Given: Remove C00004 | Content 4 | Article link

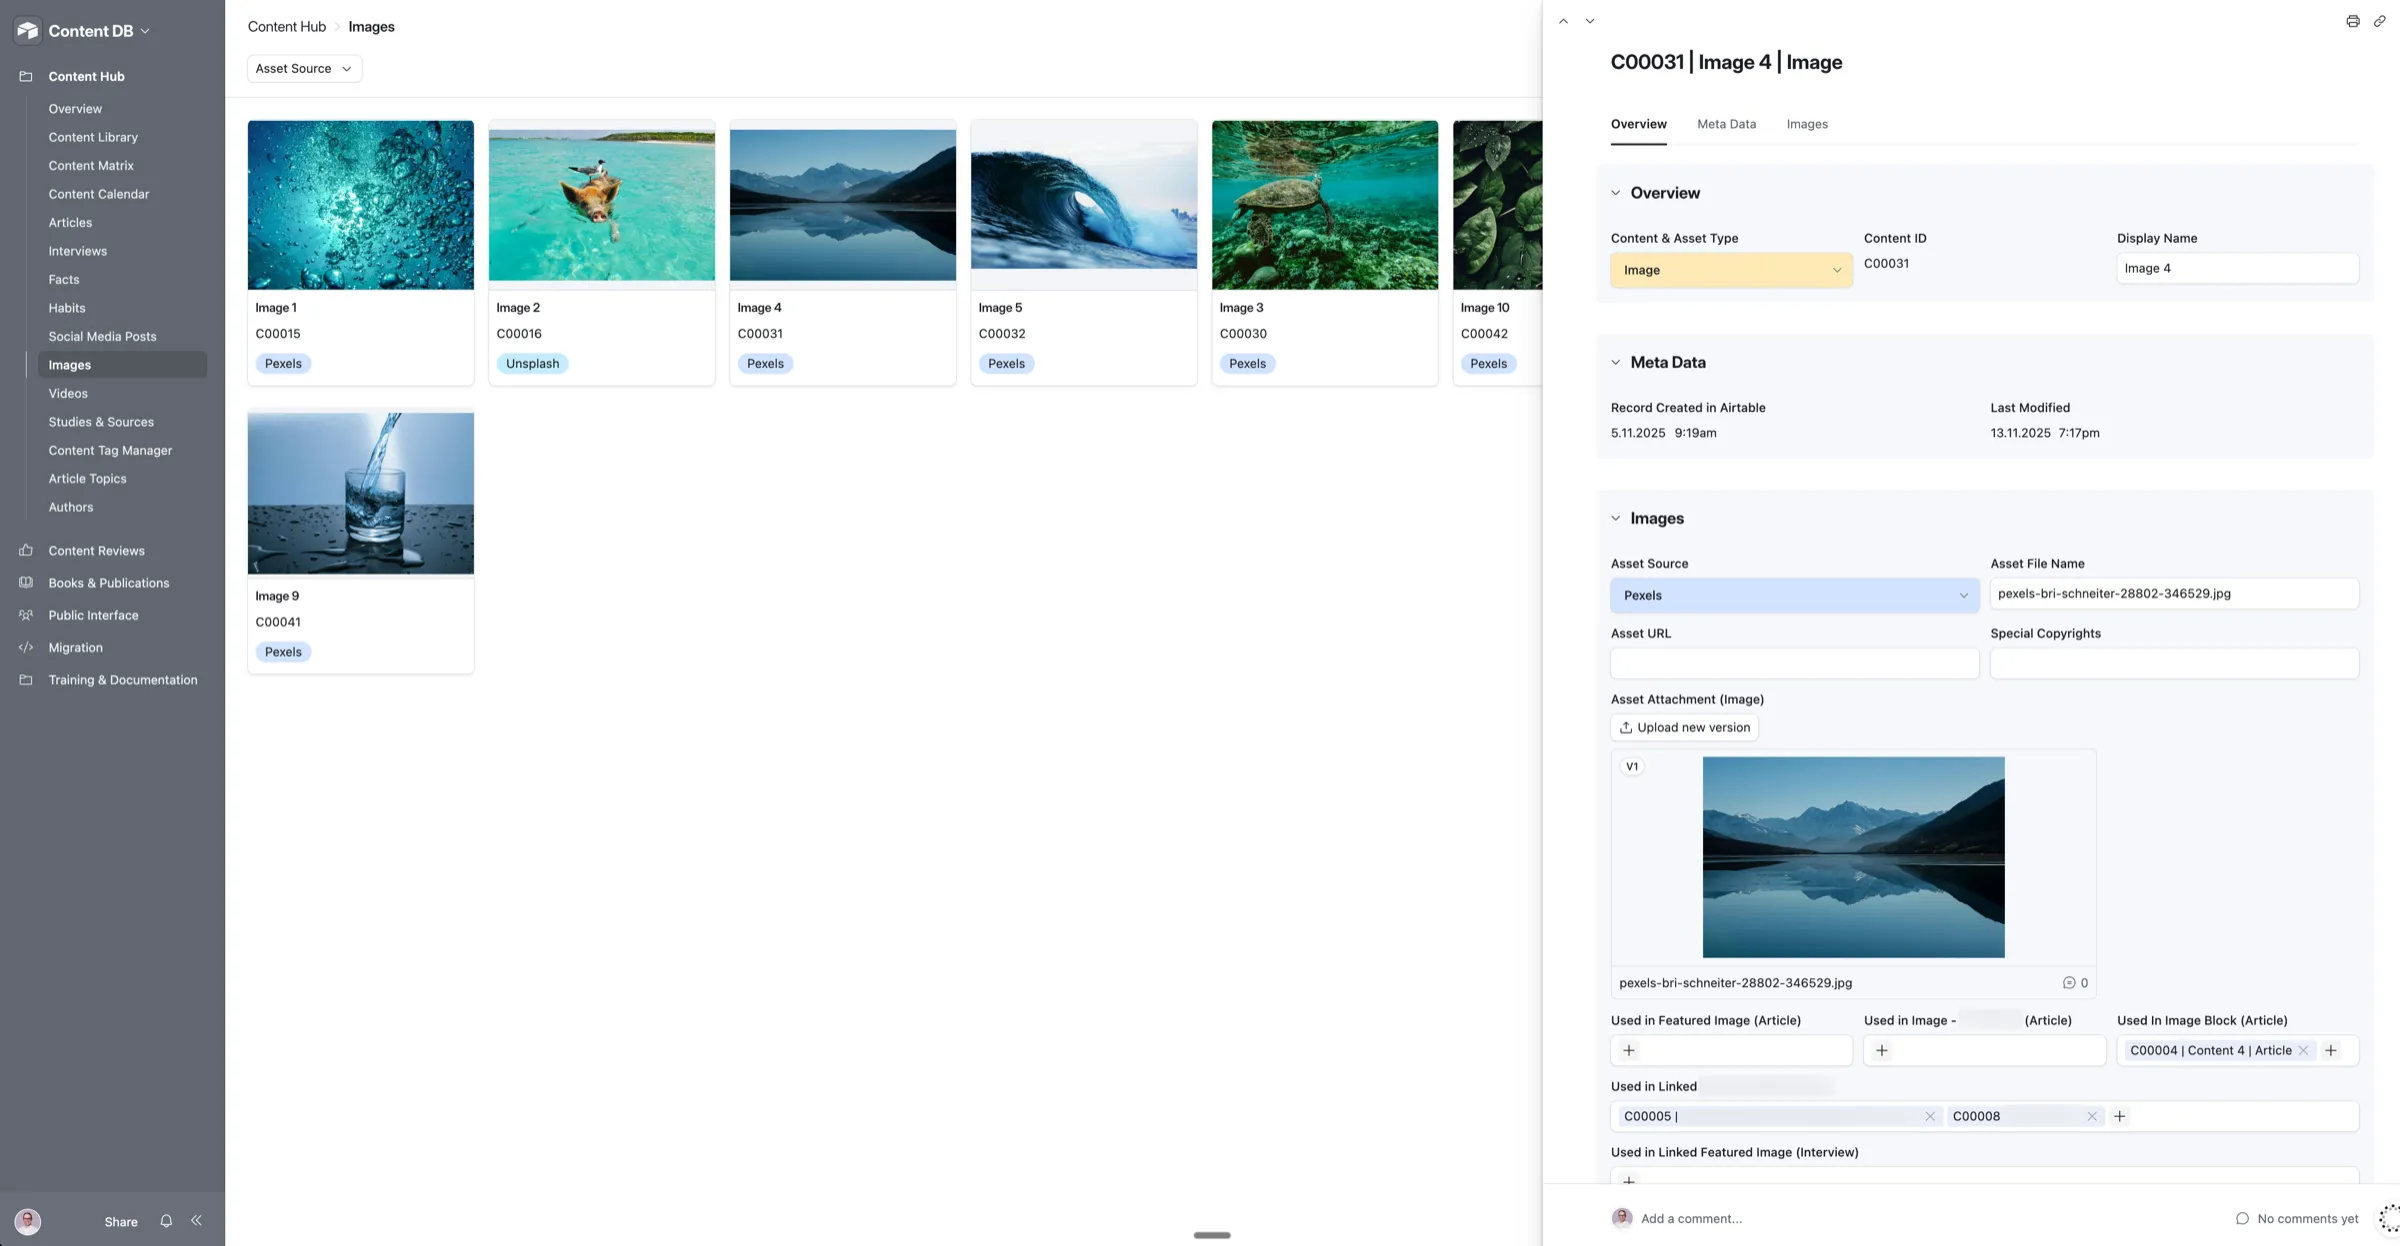Looking at the screenshot, I should click(2303, 1050).
